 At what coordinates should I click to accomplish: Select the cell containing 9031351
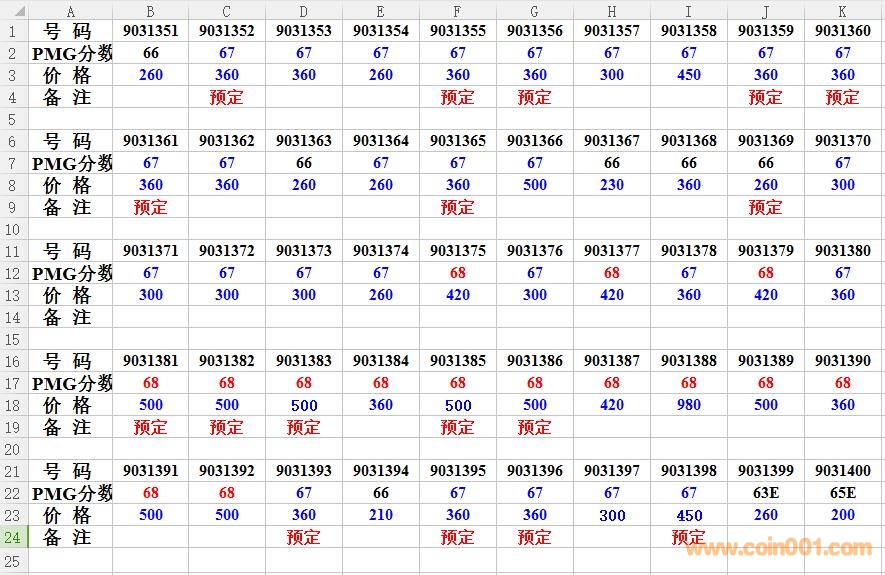(150, 31)
